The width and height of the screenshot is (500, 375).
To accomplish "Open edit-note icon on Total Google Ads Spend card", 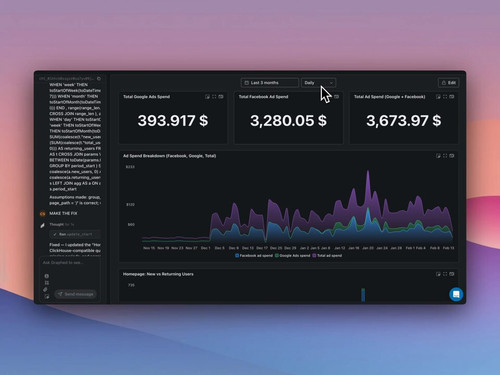I will point(207,97).
